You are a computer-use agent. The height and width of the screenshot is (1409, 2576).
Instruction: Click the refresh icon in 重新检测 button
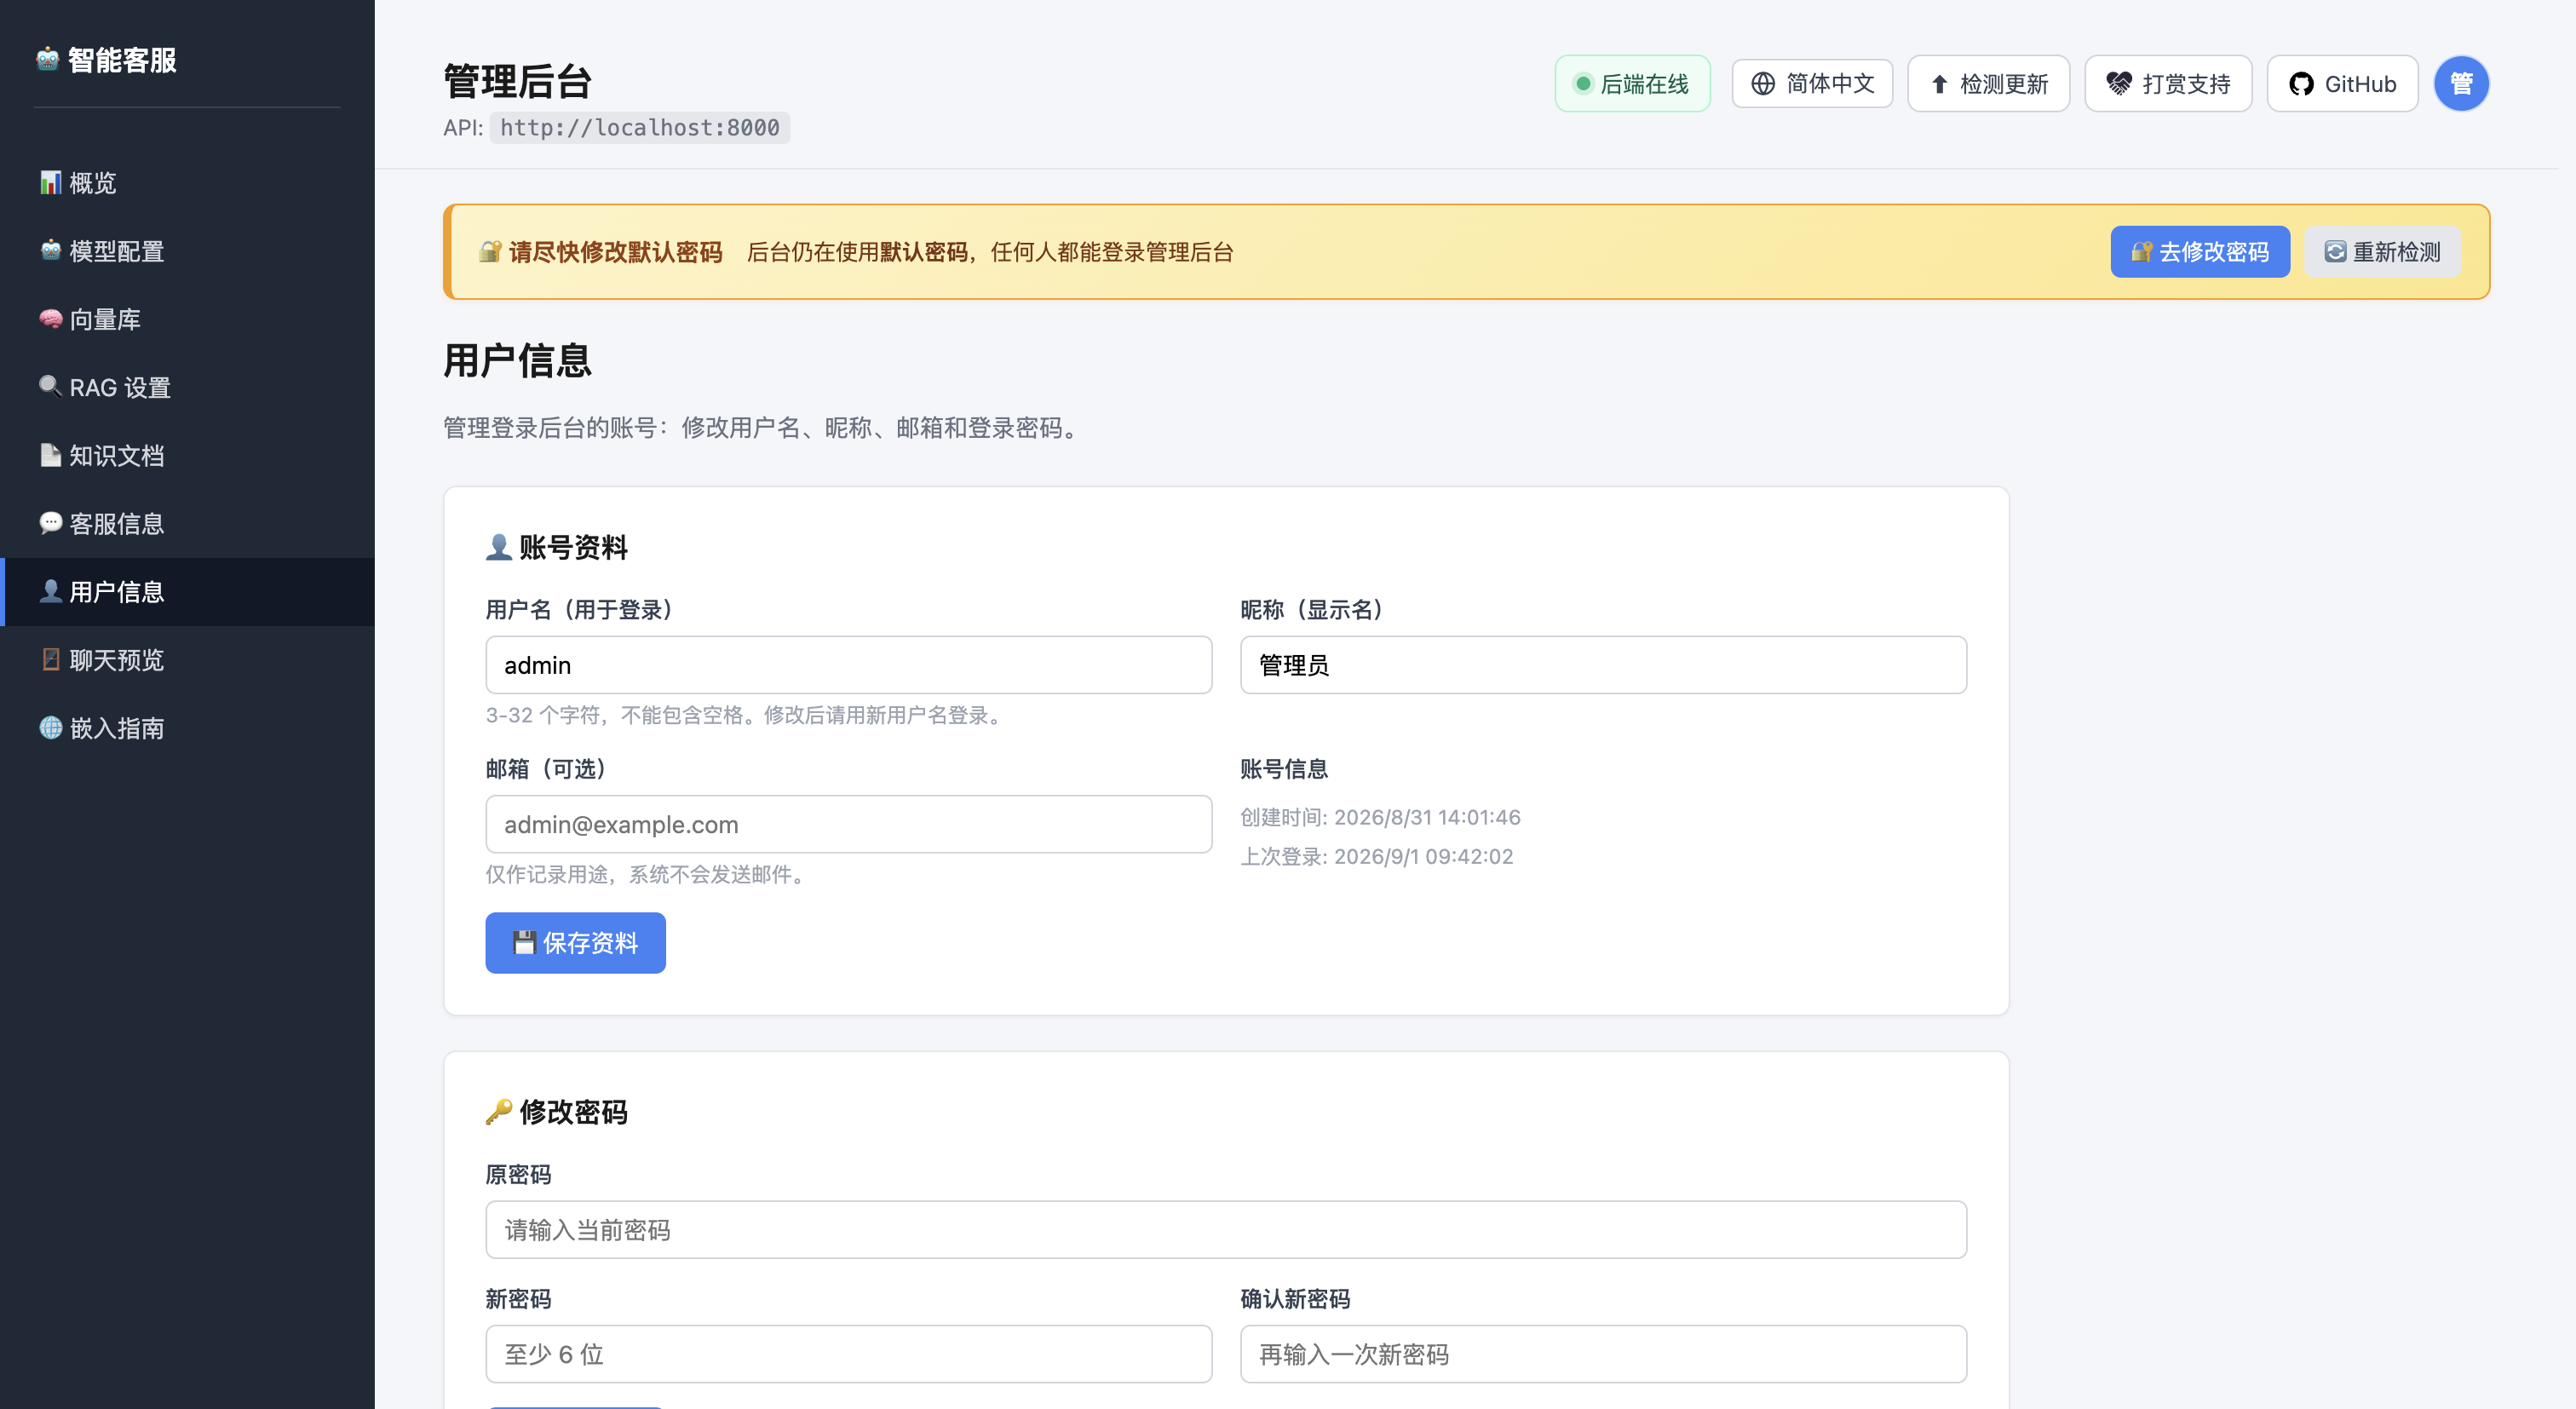2335,252
